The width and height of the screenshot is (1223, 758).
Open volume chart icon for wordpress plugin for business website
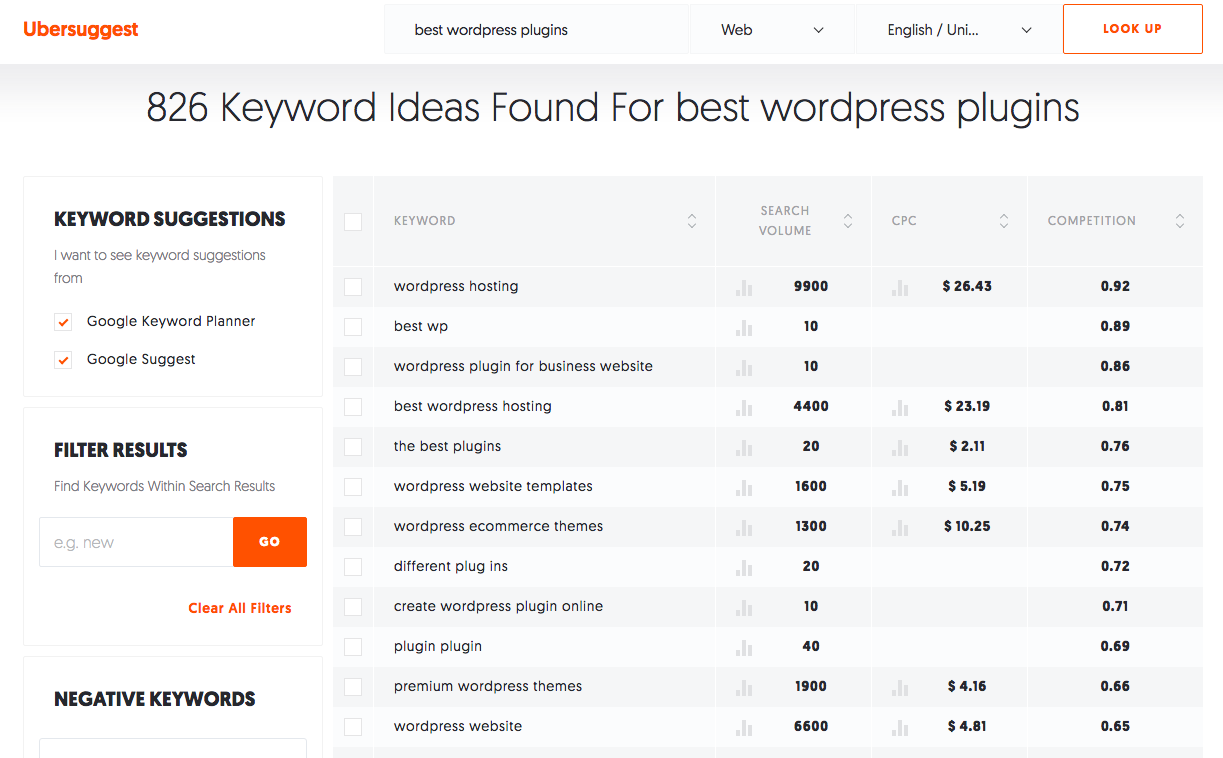(744, 367)
